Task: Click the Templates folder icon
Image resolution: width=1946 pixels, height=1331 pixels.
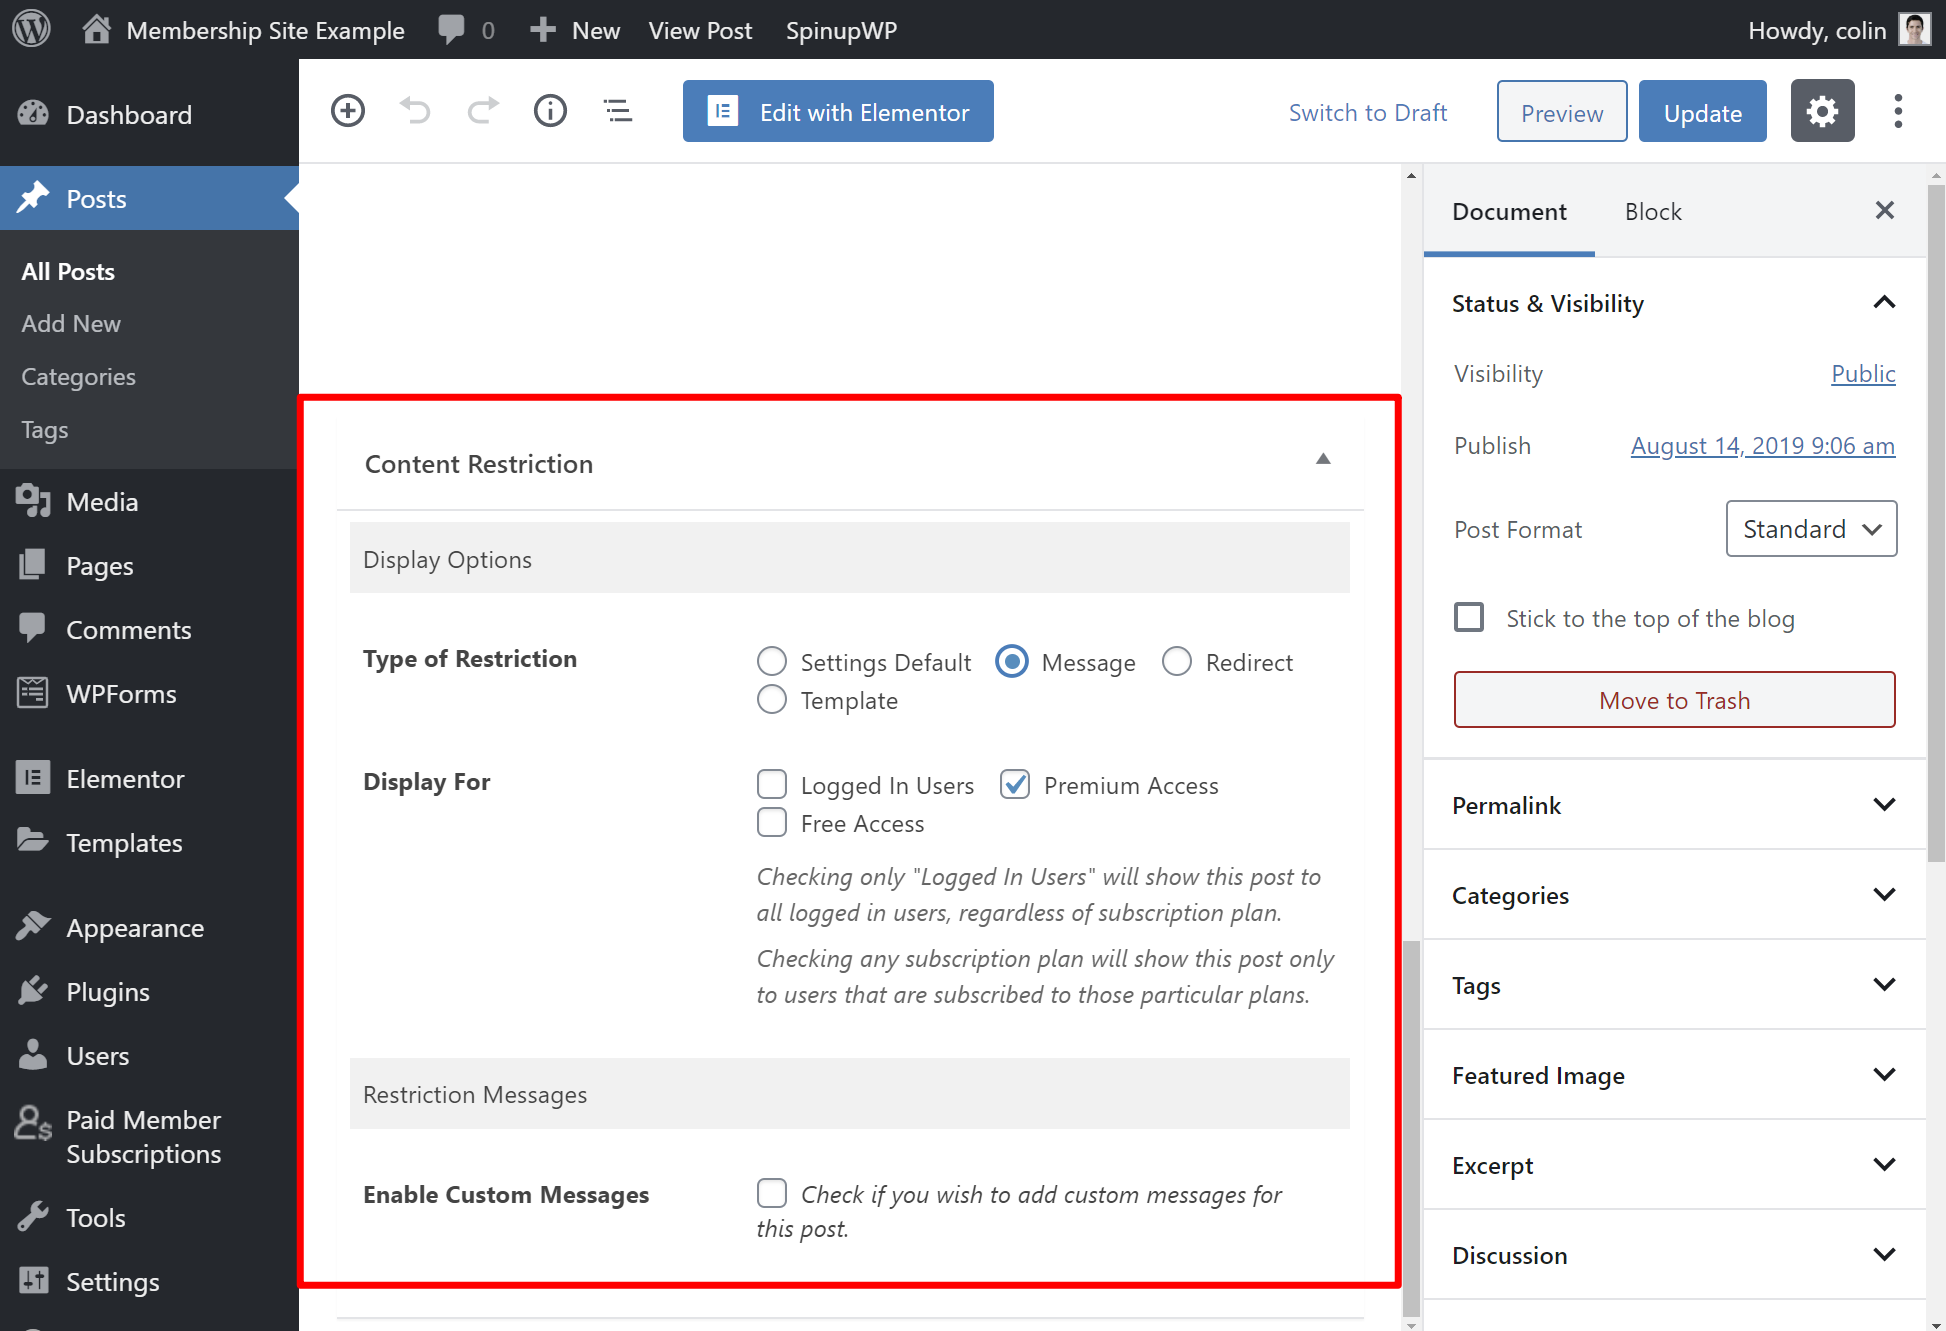Action: point(33,842)
